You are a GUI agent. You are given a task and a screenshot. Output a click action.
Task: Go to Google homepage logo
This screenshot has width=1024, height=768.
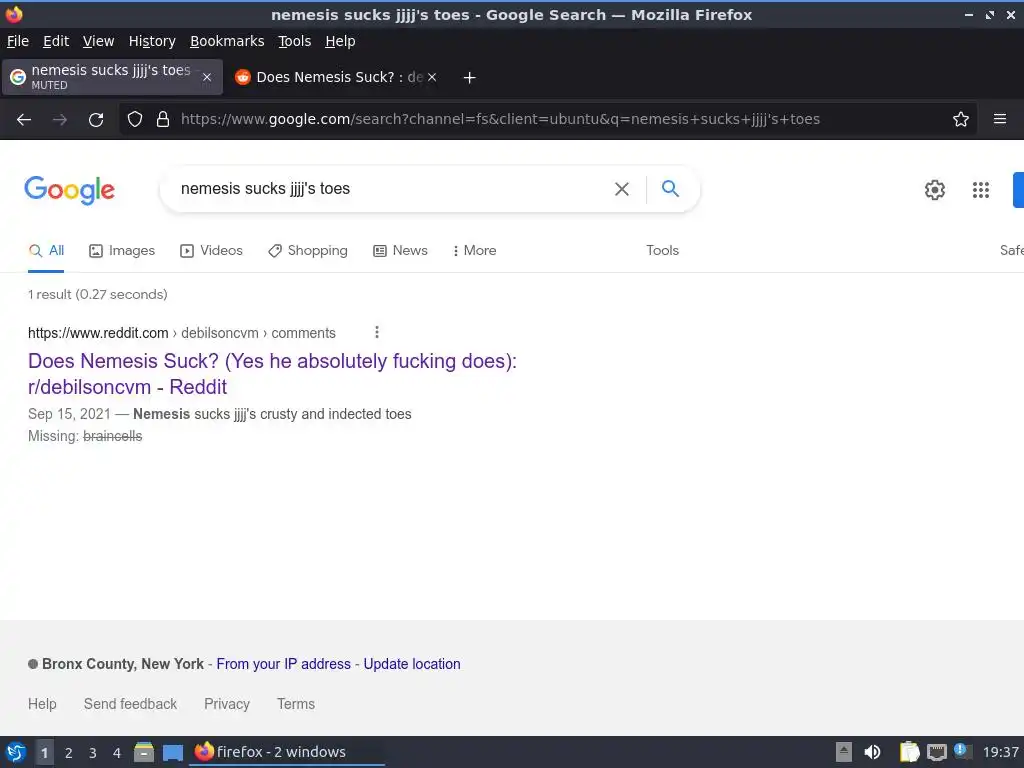70,190
